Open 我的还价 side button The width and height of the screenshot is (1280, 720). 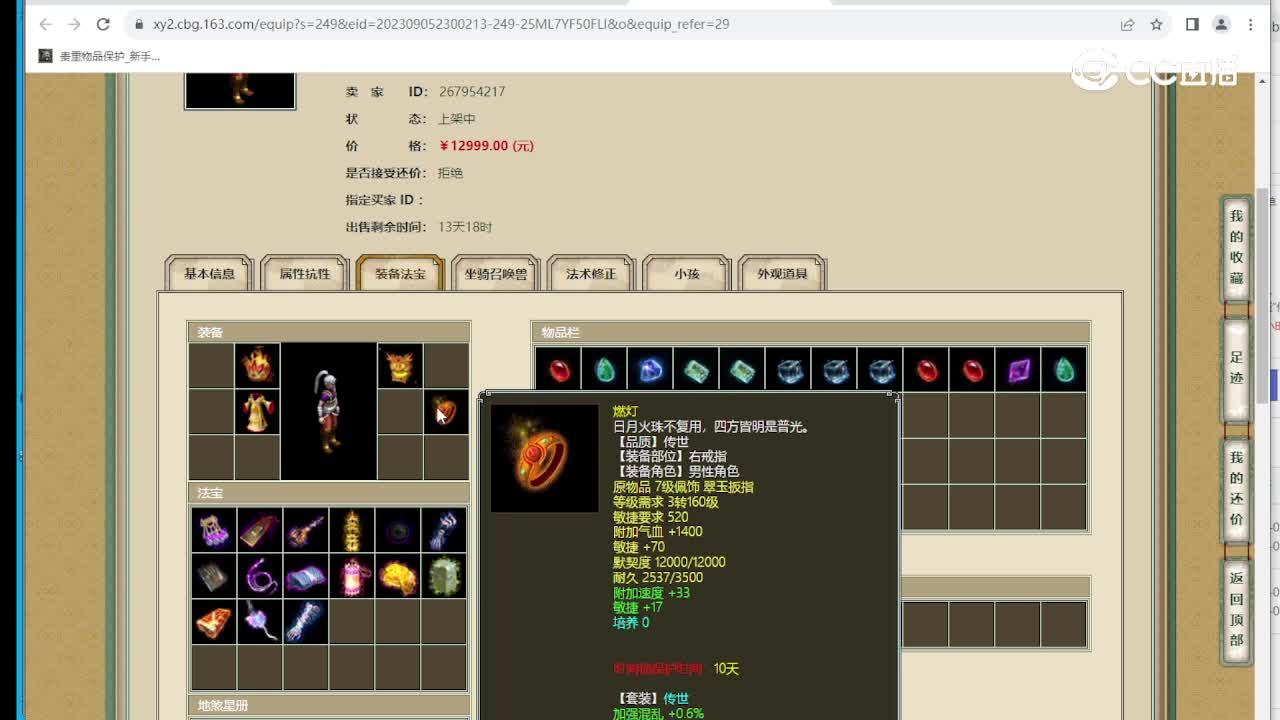1237,492
